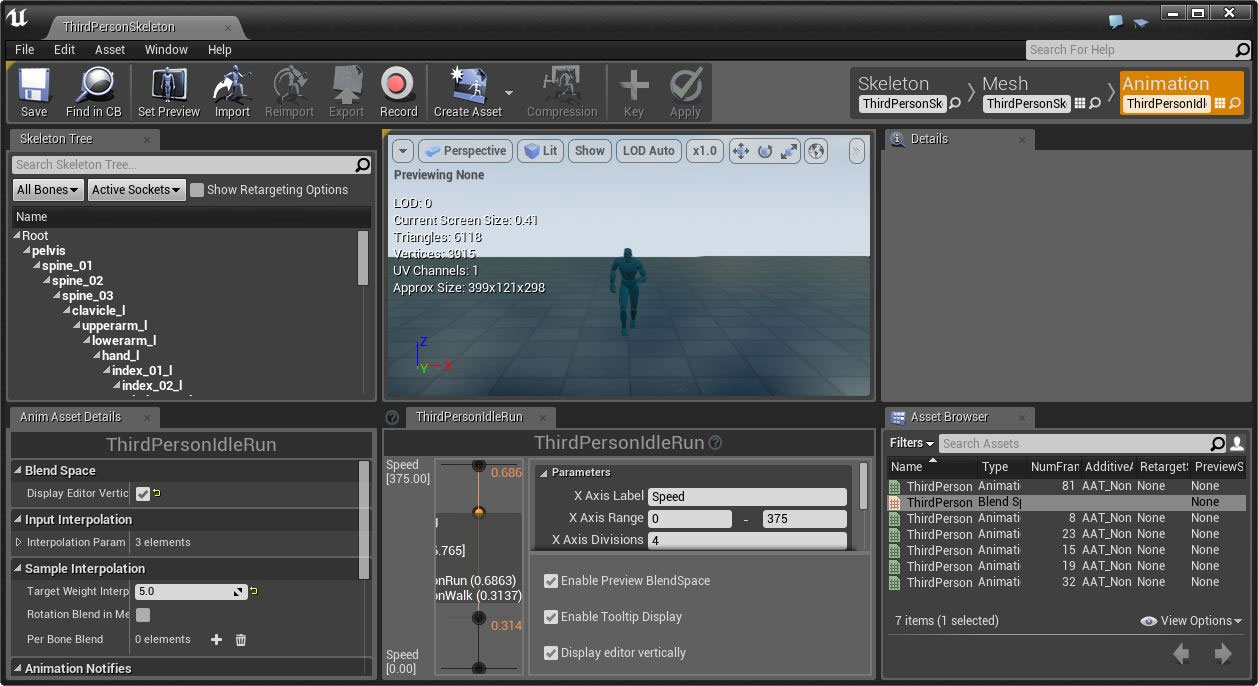
Task: Collapse the Parameters section in blend space
Action: pyautogui.click(x=544, y=473)
